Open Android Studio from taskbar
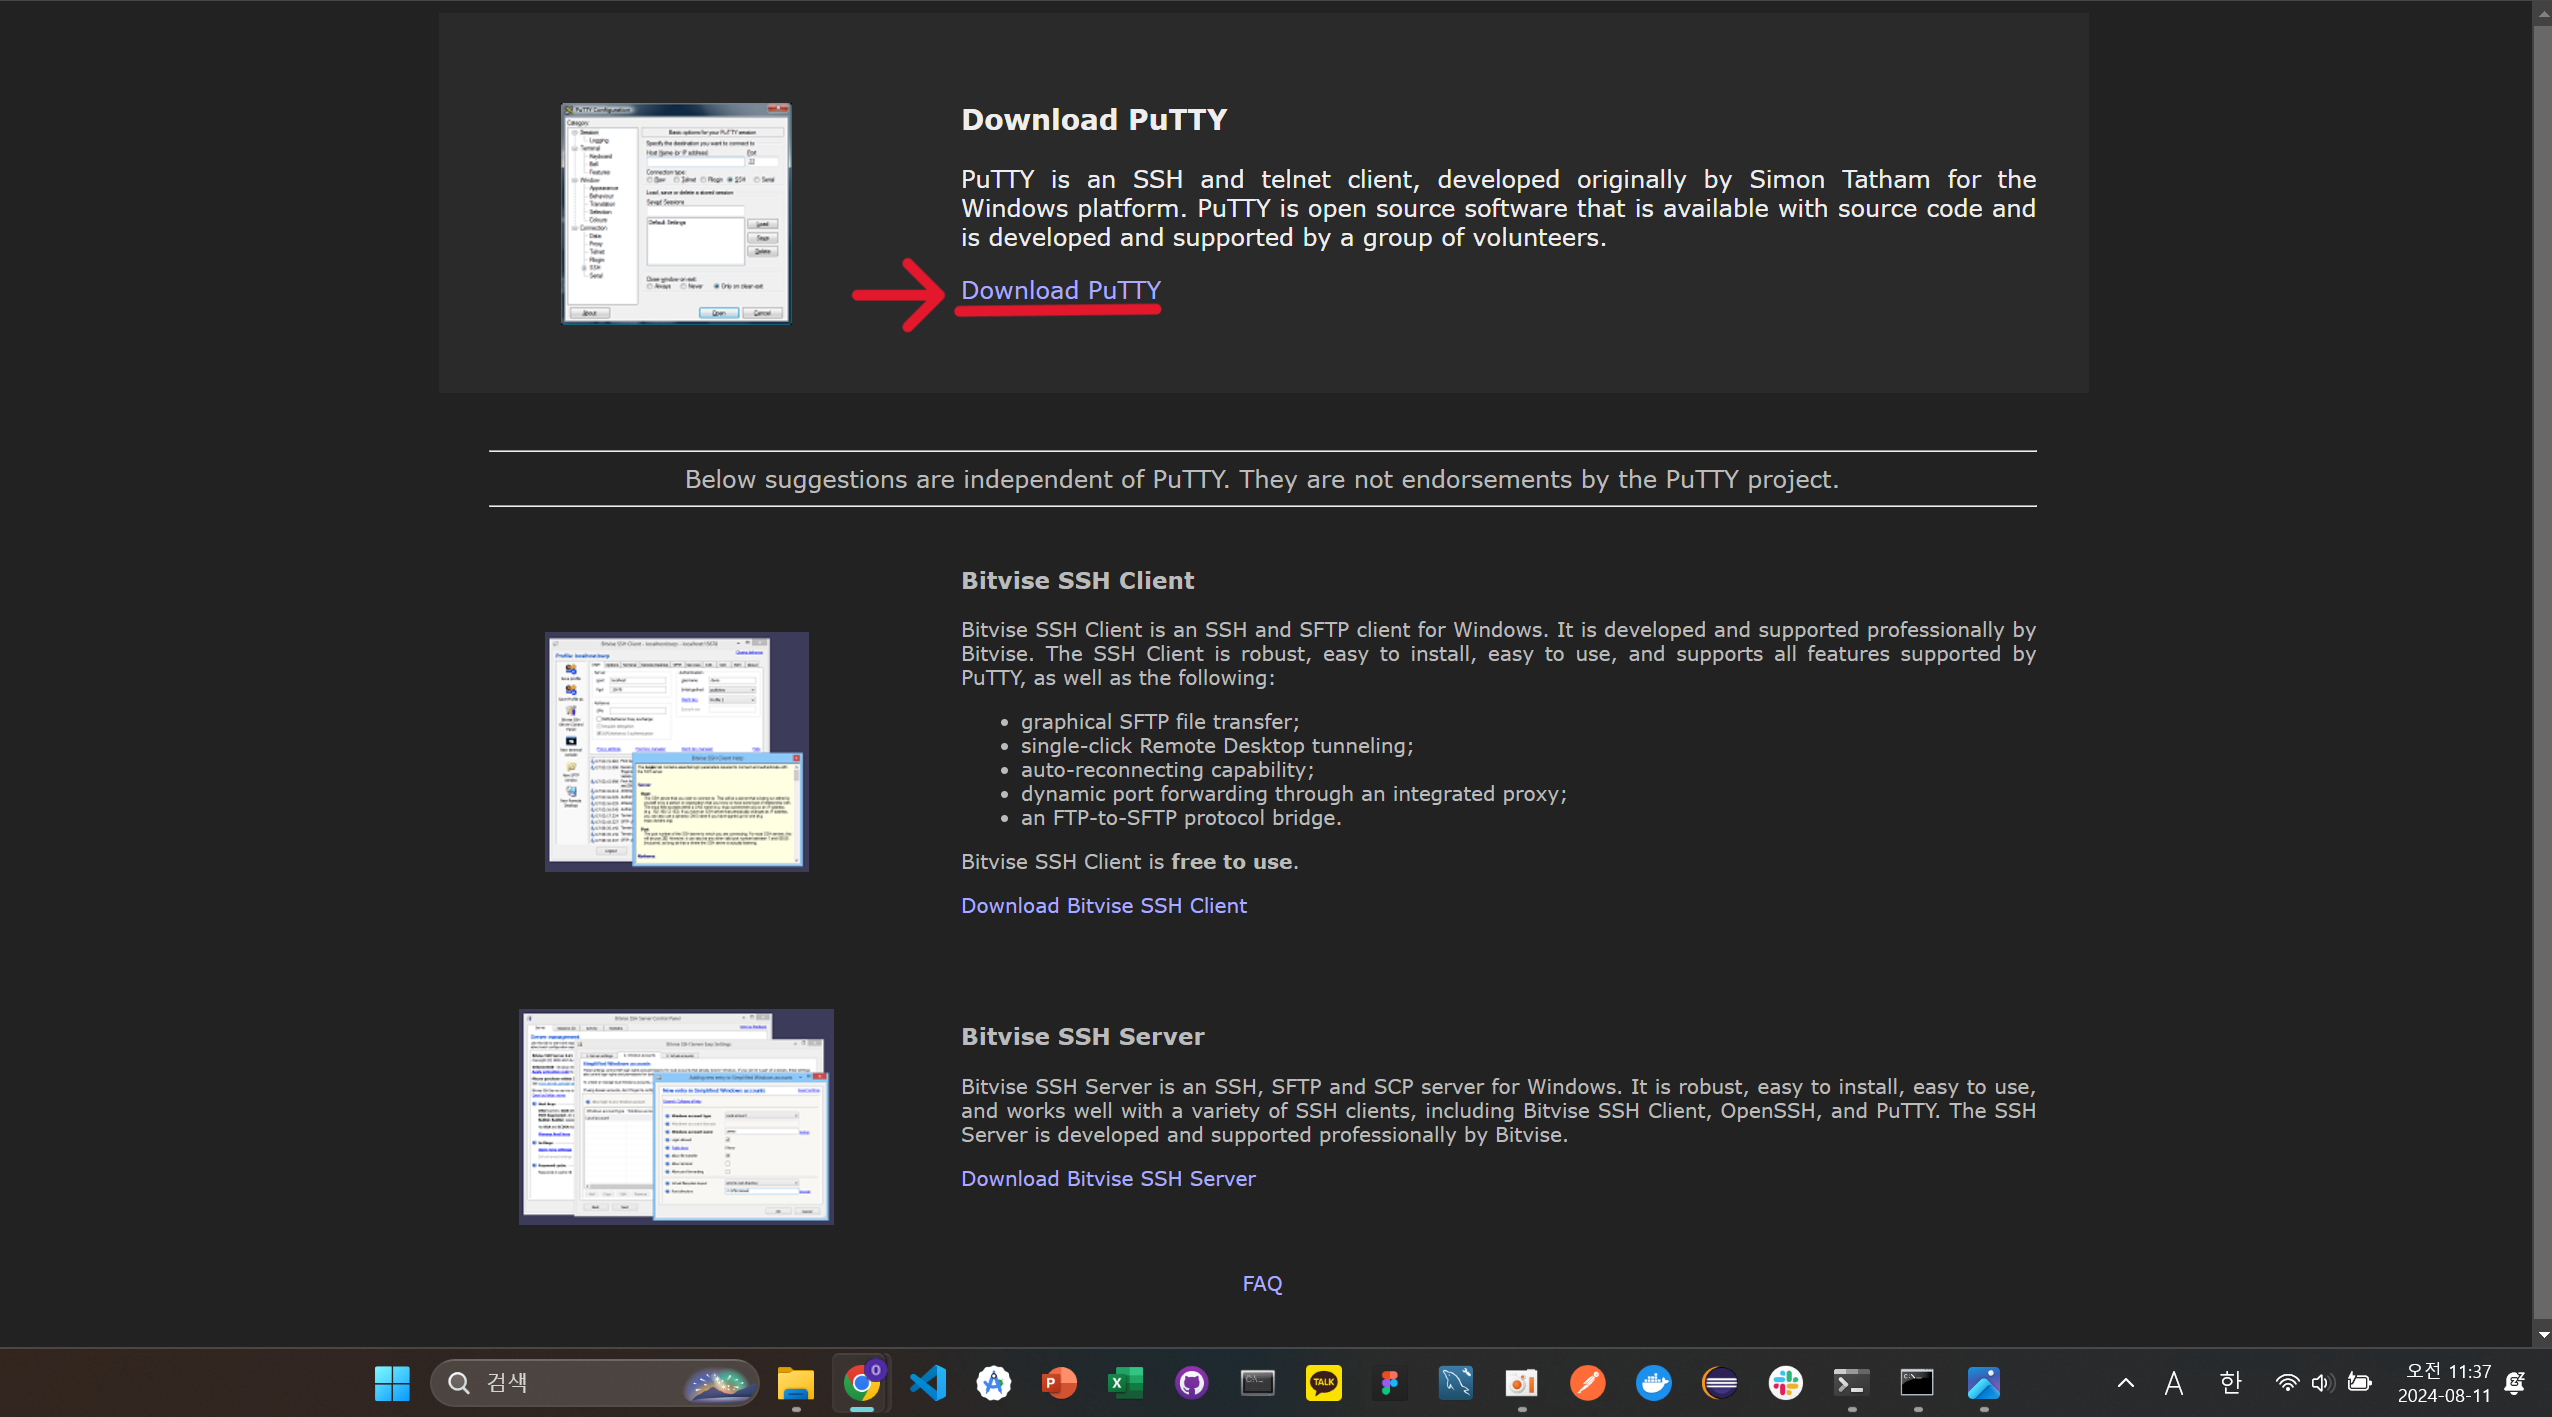This screenshot has height=1417, width=2552. (994, 1383)
